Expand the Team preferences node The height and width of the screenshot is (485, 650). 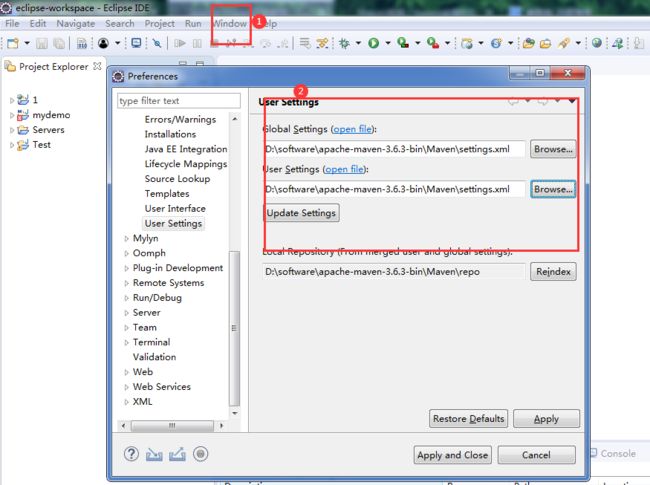[126, 328]
